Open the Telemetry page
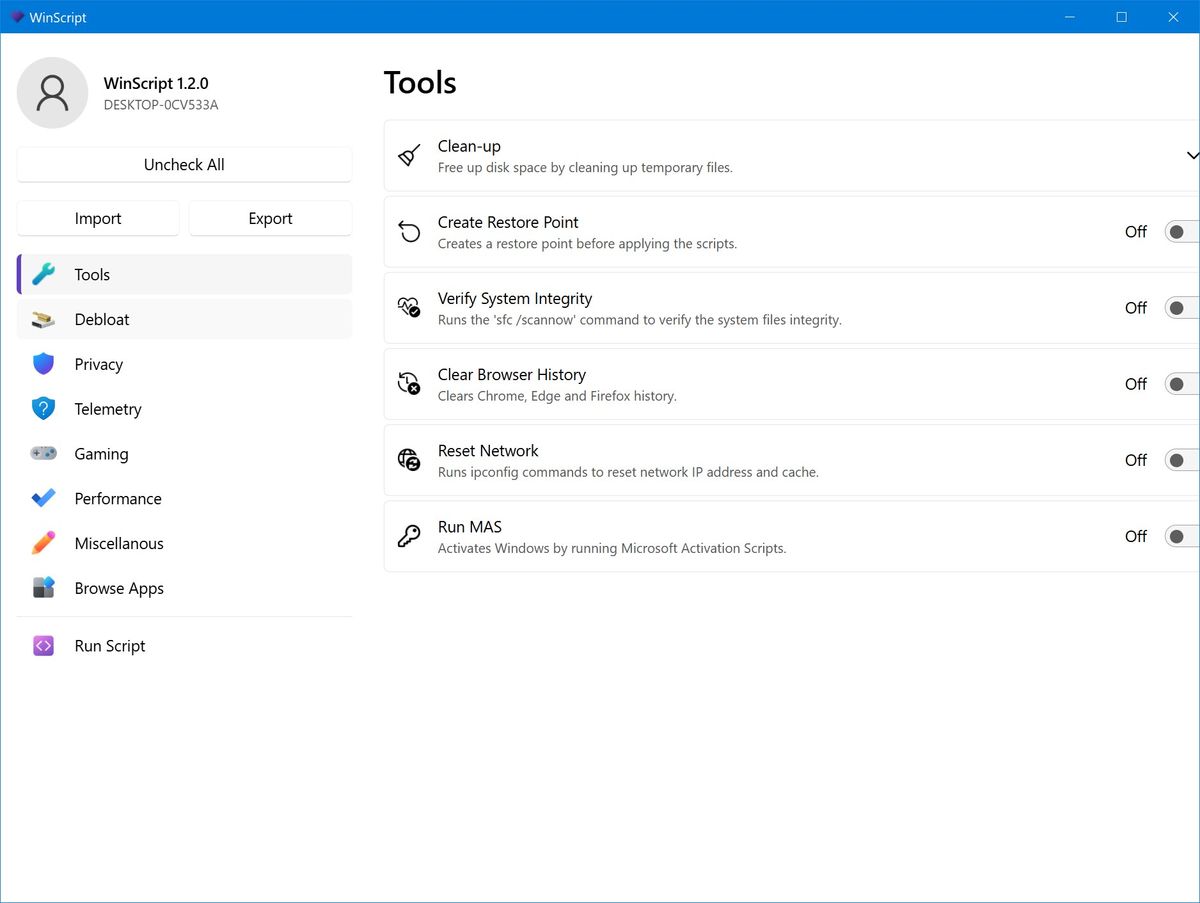1200x903 pixels. pos(108,409)
